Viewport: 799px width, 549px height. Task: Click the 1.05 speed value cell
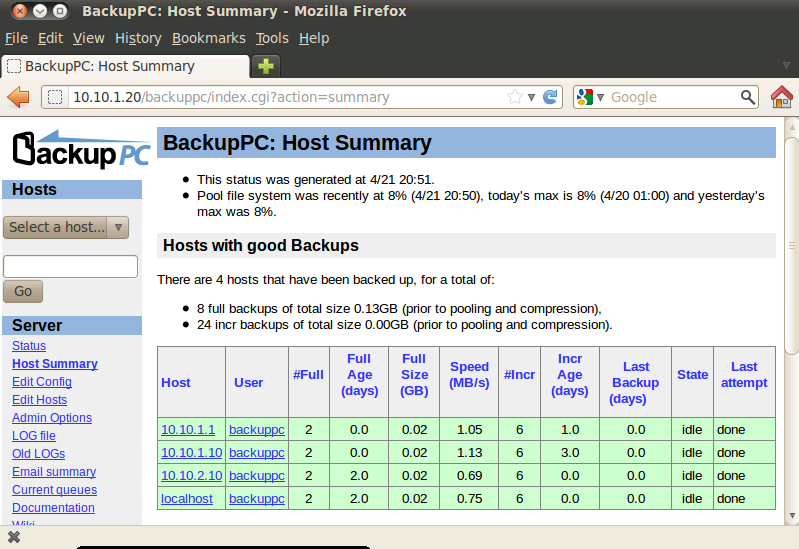point(469,430)
